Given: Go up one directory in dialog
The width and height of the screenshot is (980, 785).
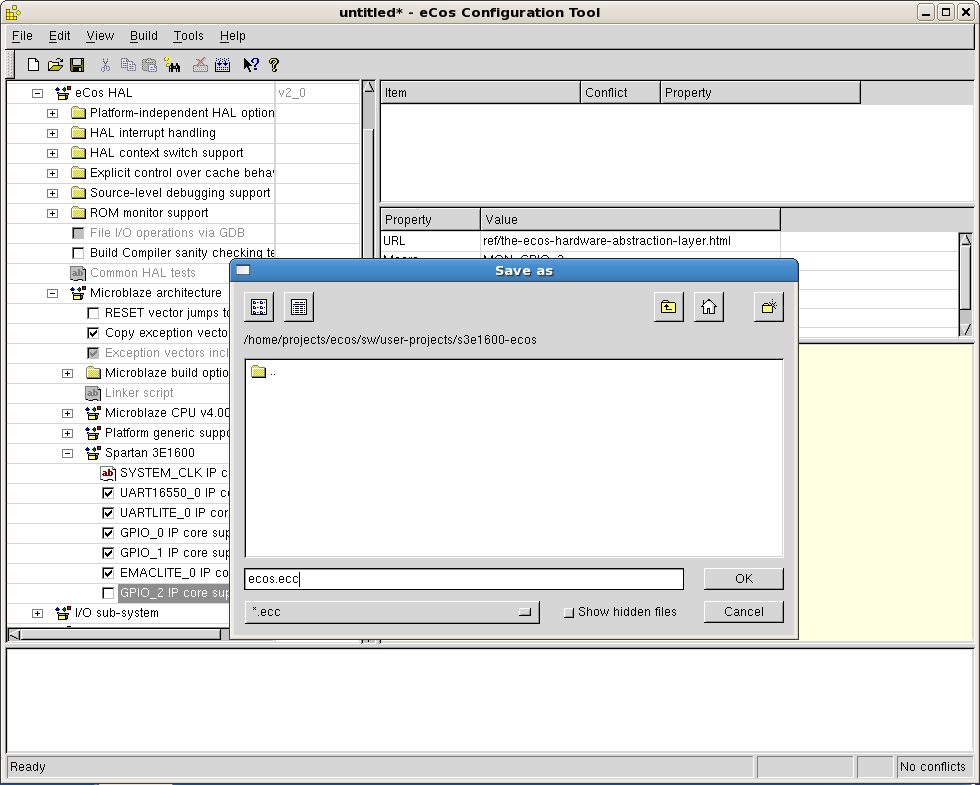Looking at the screenshot, I should tap(669, 307).
